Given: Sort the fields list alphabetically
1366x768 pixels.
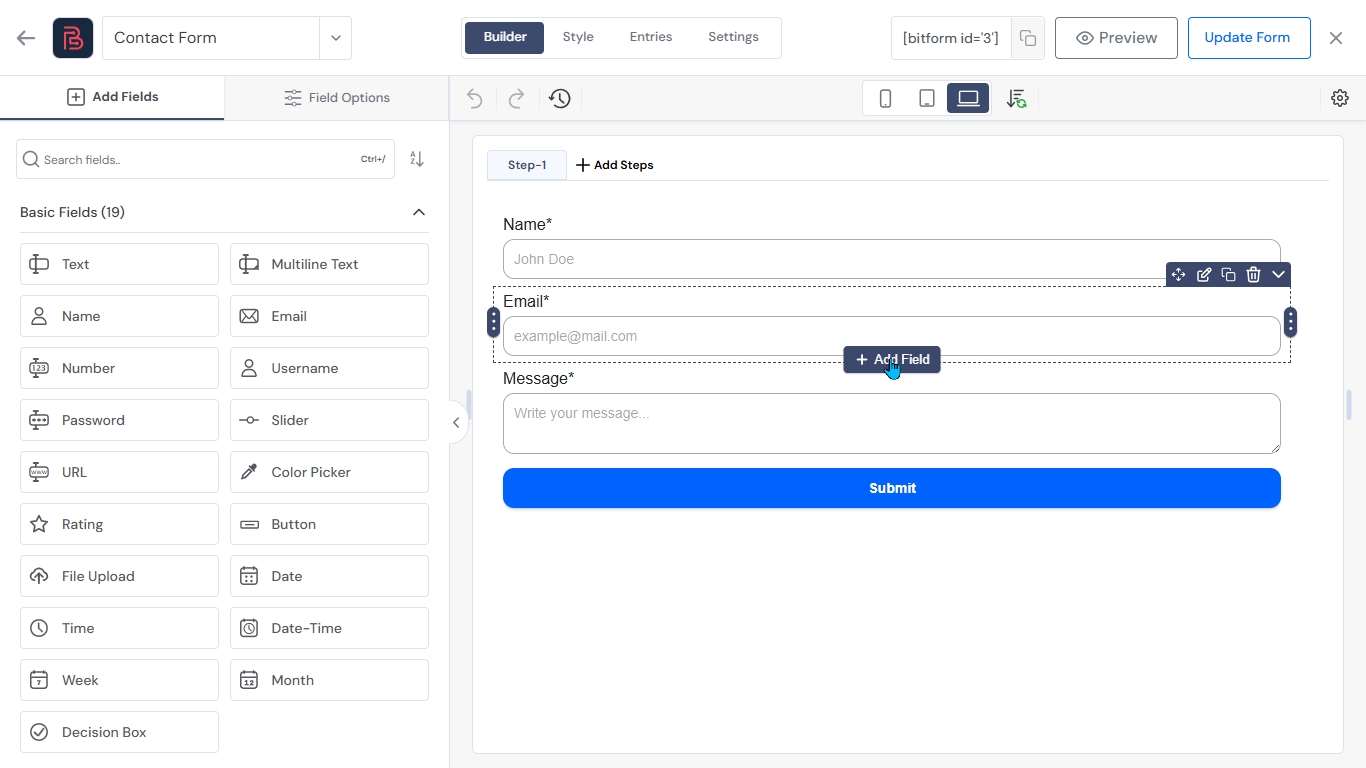Looking at the screenshot, I should (x=417, y=159).
